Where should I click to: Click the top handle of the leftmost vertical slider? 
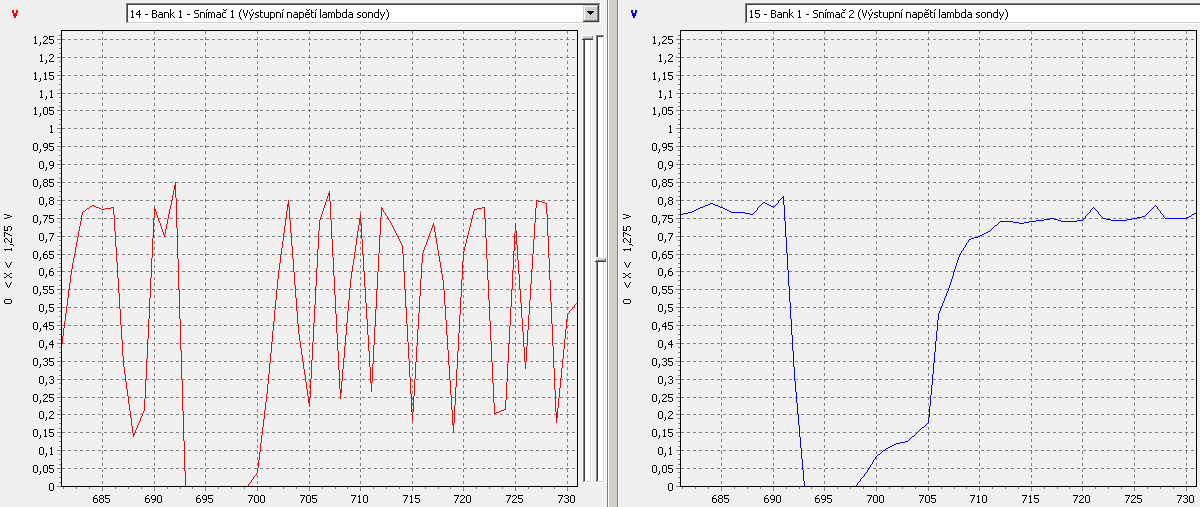[588, 39]
